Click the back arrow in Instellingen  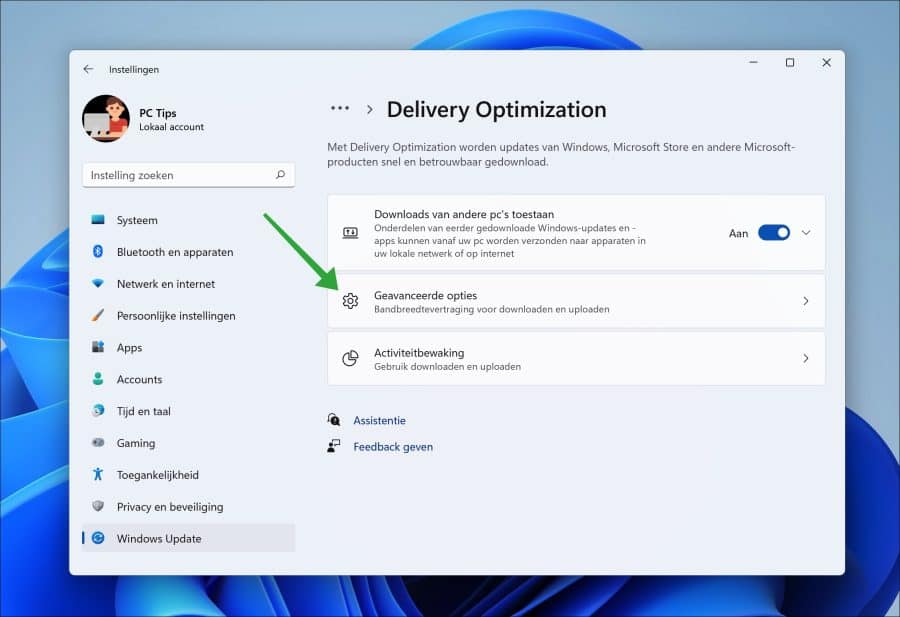click(x=88, y=69)
